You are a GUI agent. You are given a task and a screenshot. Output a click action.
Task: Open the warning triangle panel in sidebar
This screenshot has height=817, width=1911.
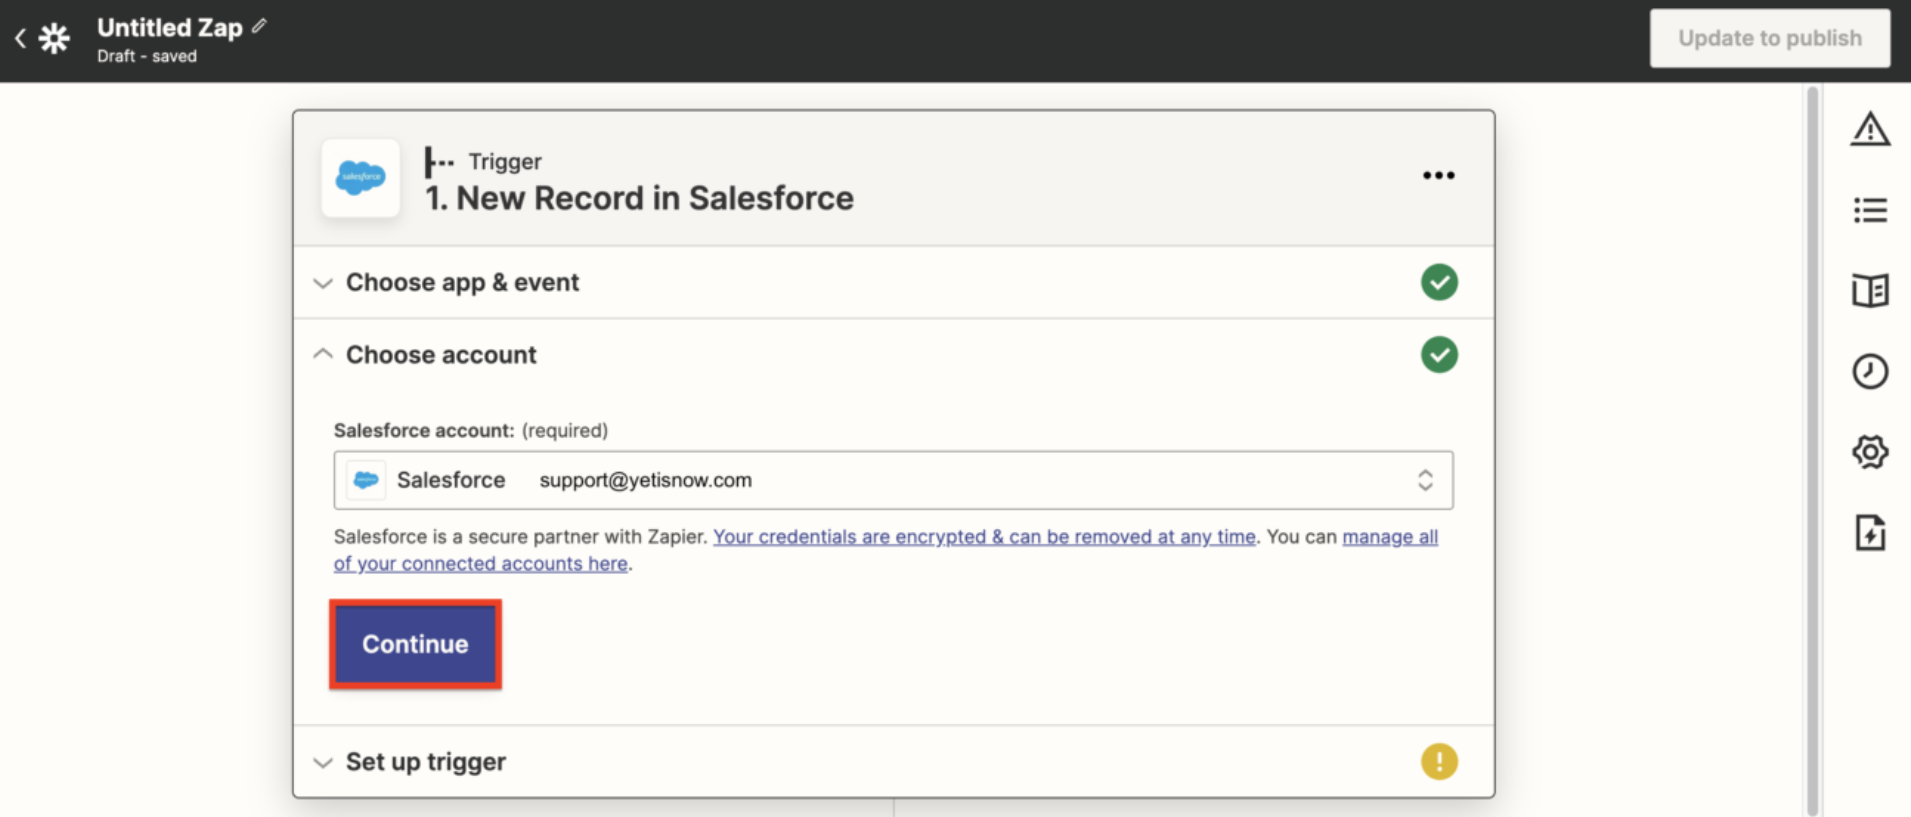[x=1869, y=129]
